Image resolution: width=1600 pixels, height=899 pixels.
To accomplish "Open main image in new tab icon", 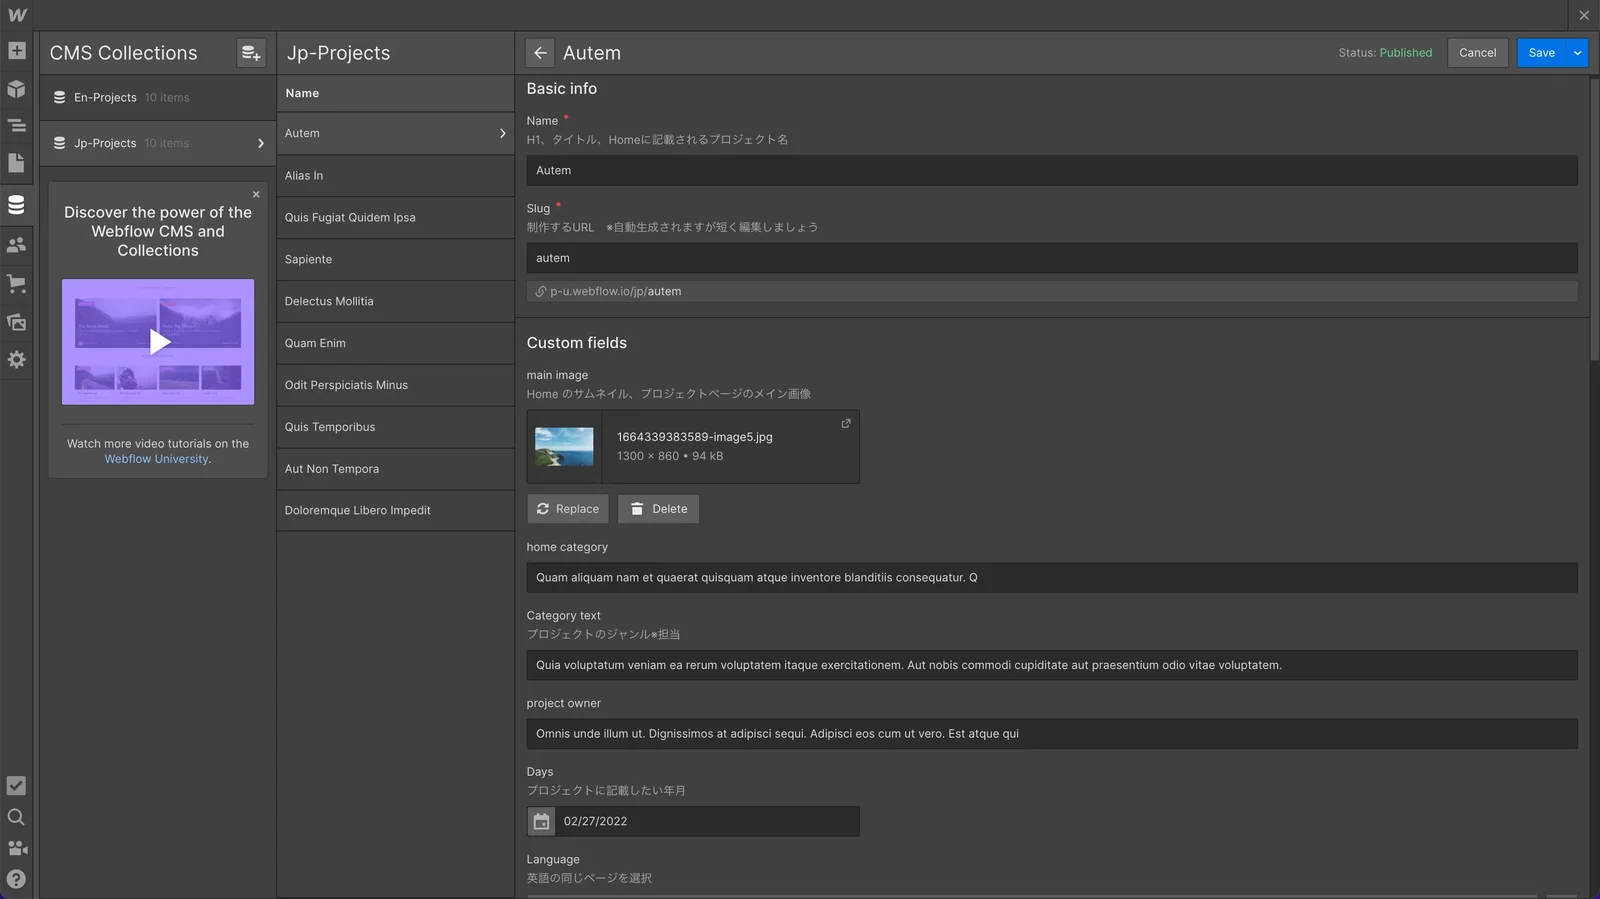I will click(x=846, y=424).
